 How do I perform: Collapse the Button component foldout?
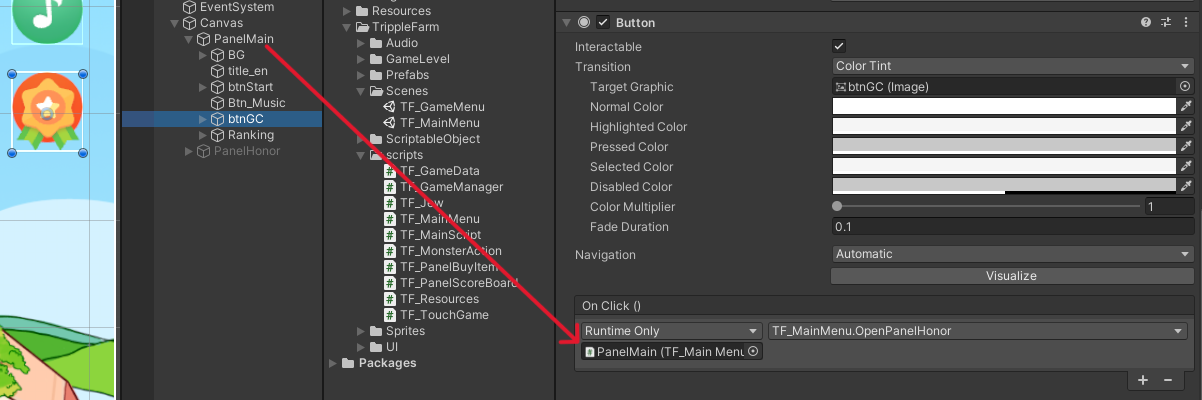point(567,22)
